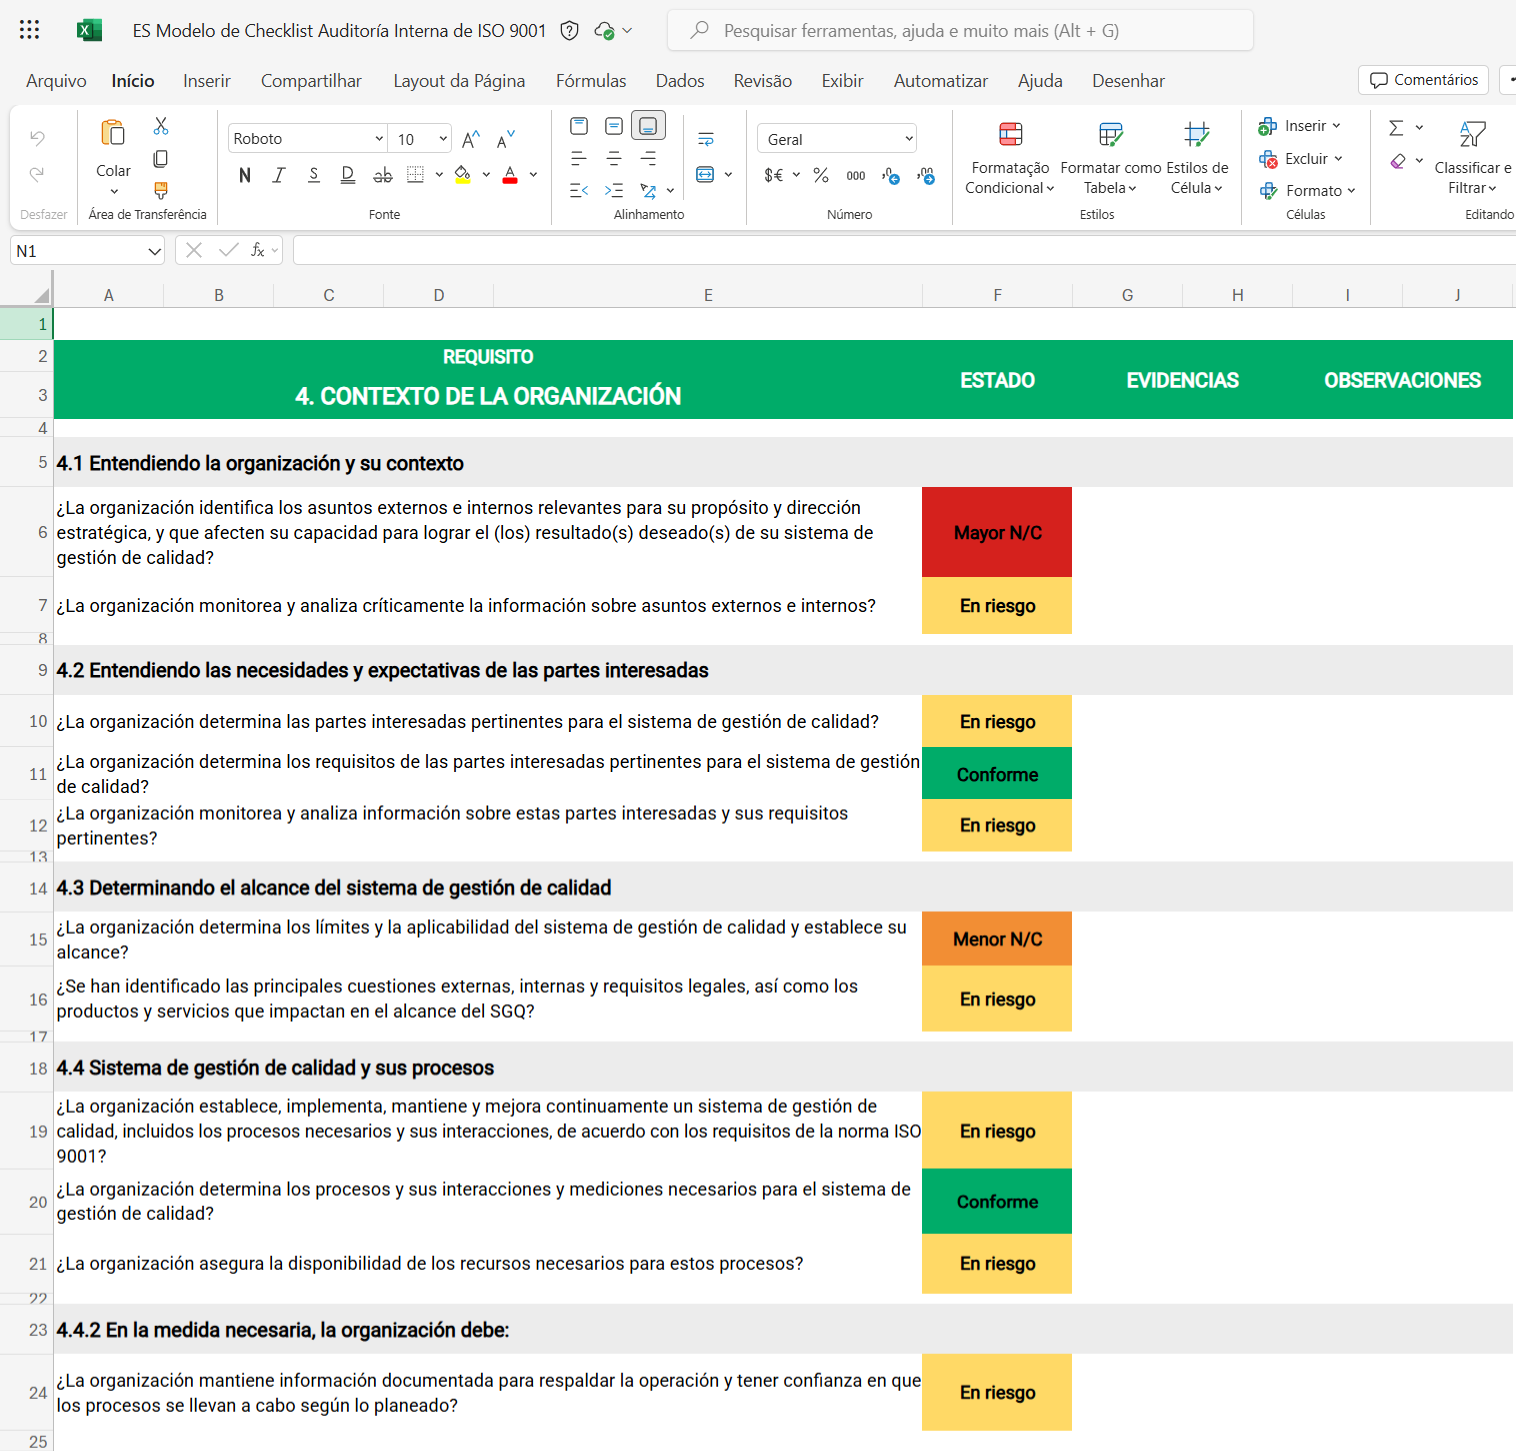Increase decimal places
The height and width of the screenshot is (1451, 1516).
click(891, 176)
